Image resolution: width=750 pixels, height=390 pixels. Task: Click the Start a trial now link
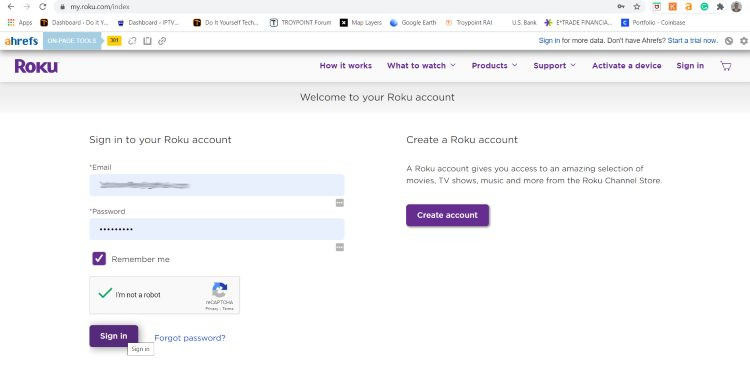pyautogui.click(x=693, y=41)
